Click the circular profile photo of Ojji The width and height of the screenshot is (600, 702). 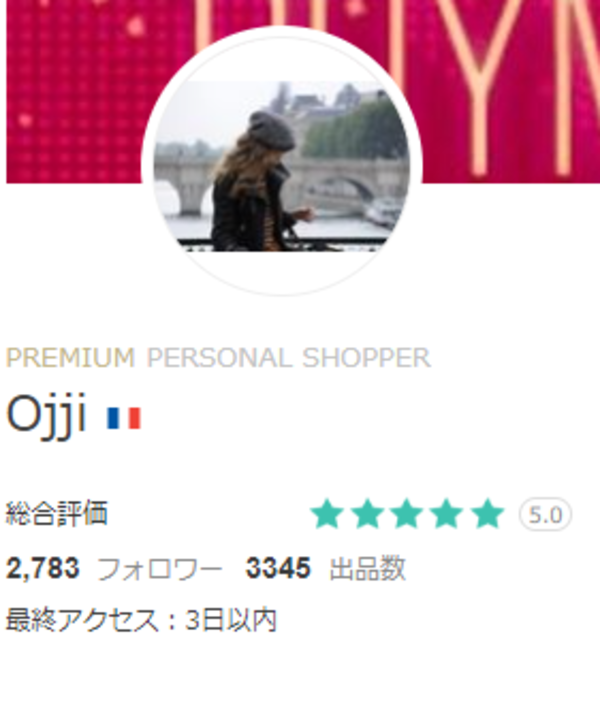[x=282, y=162]
